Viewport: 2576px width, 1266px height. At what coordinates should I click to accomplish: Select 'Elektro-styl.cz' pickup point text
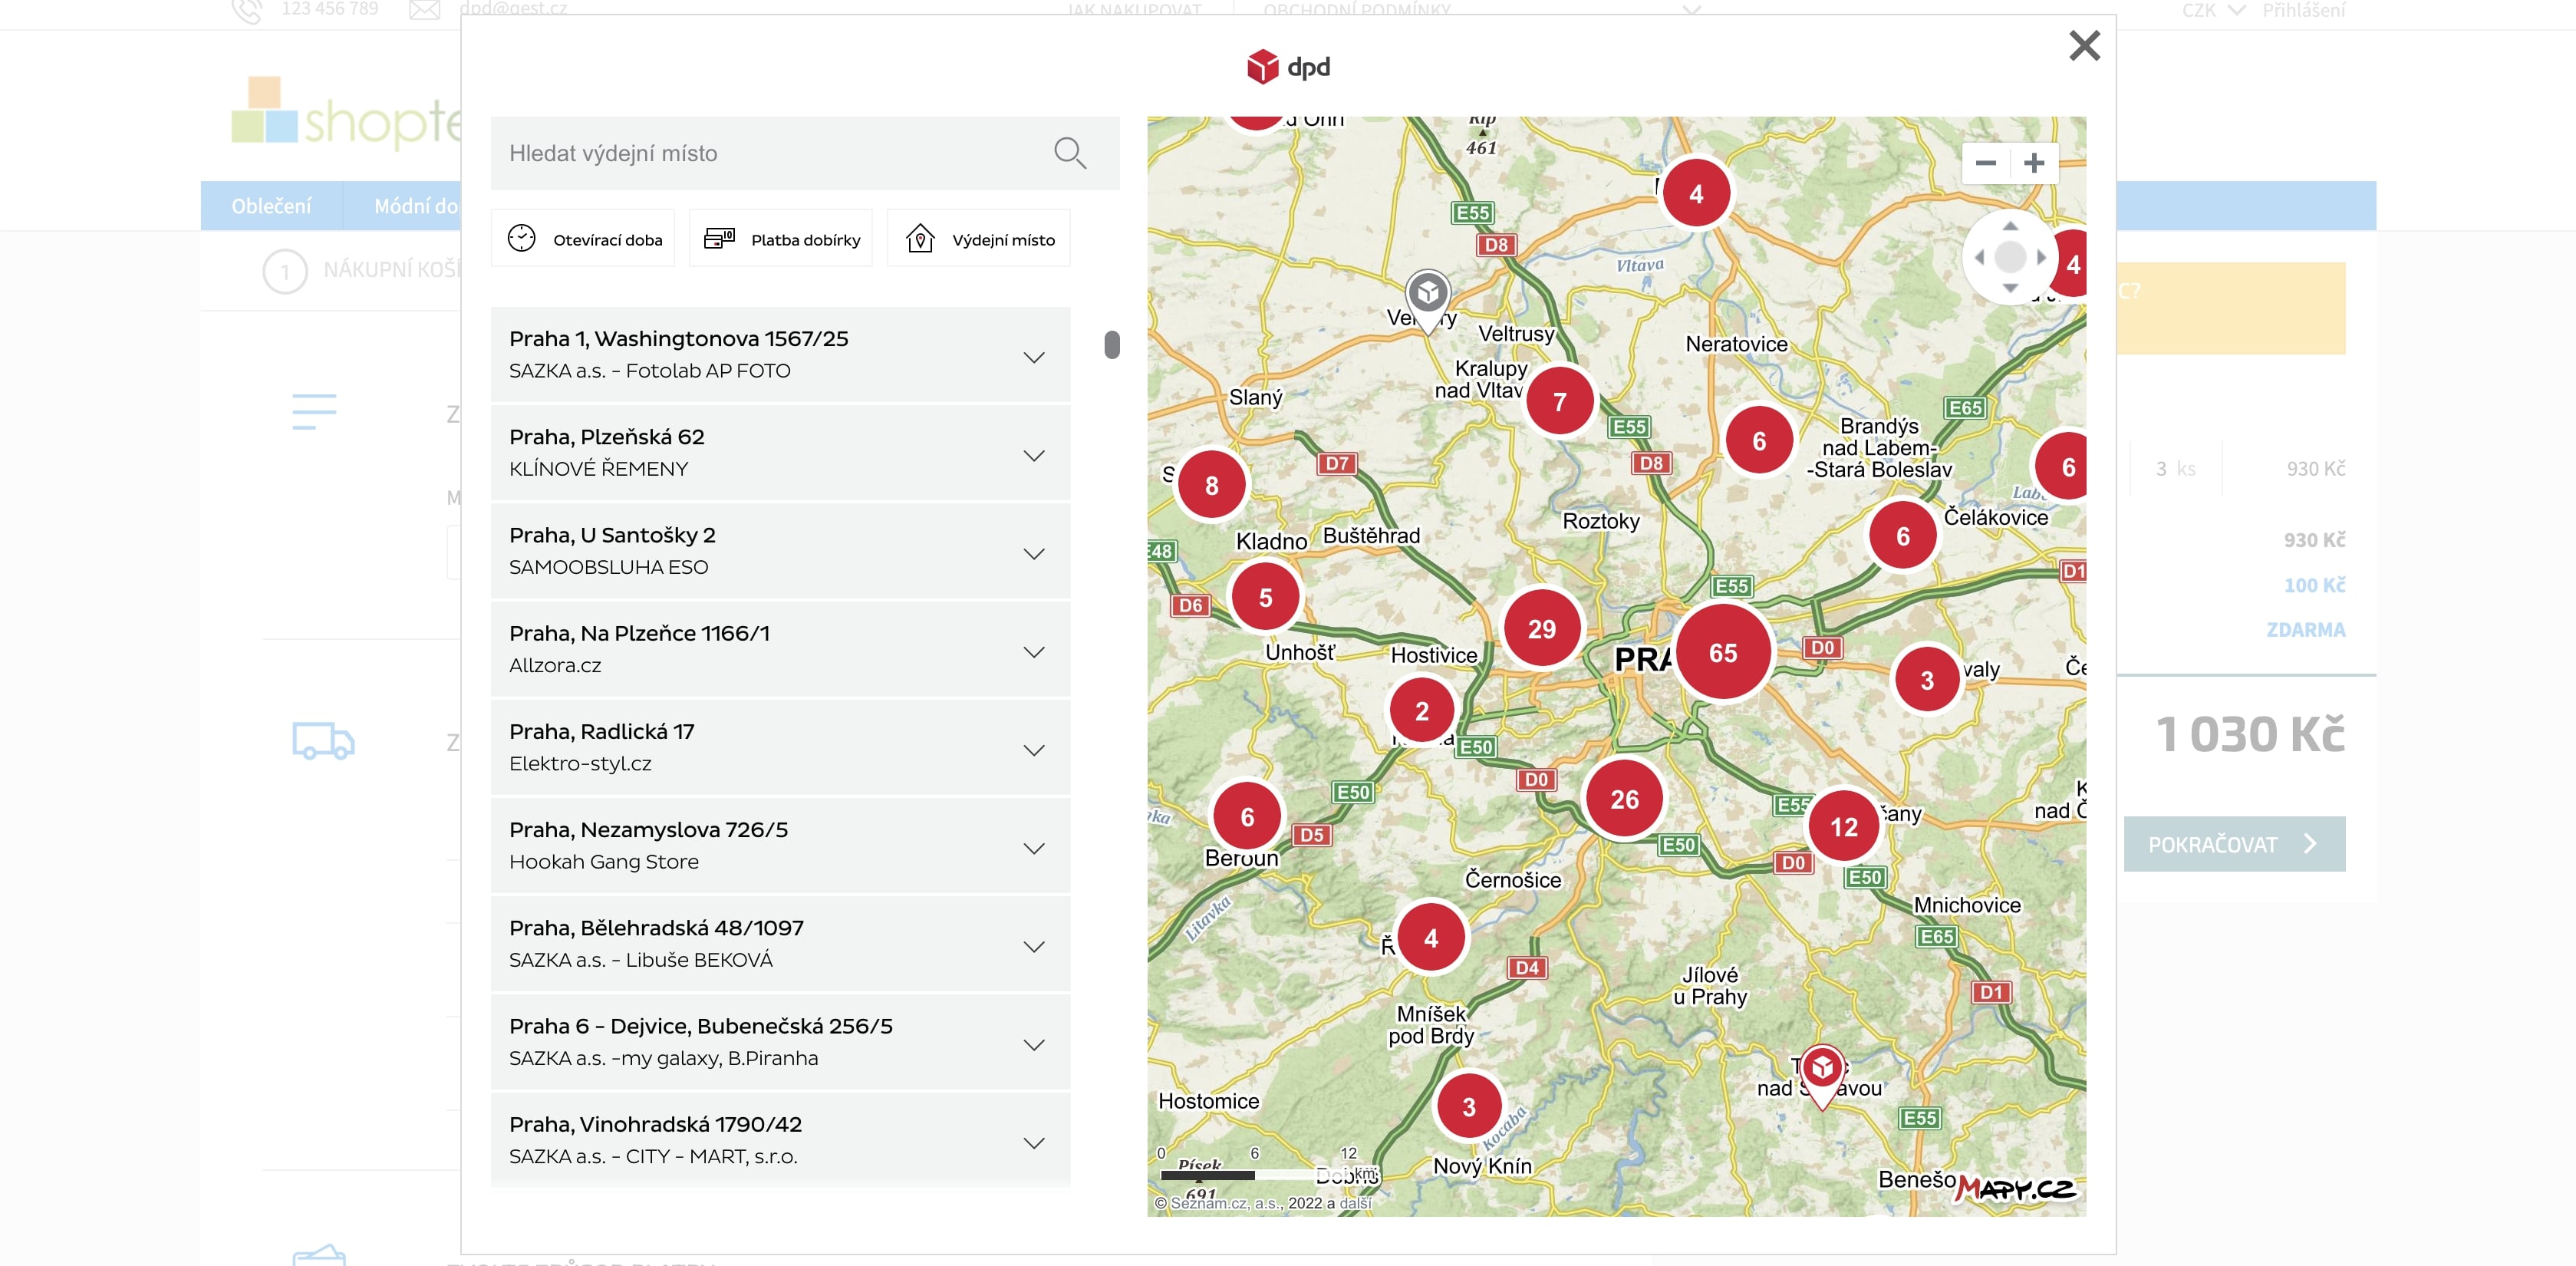coord(580,763)
